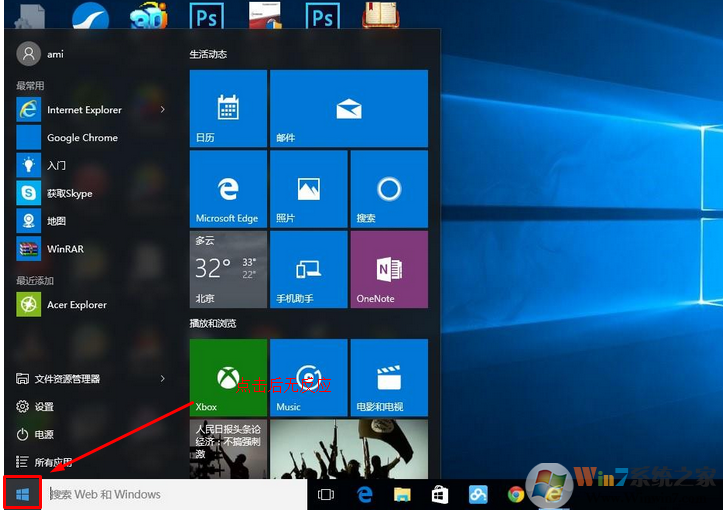This screenshot has height=512, width=723.
Task: Open the Cortana search (搜索) tile
Action: (x=388, y=189)
